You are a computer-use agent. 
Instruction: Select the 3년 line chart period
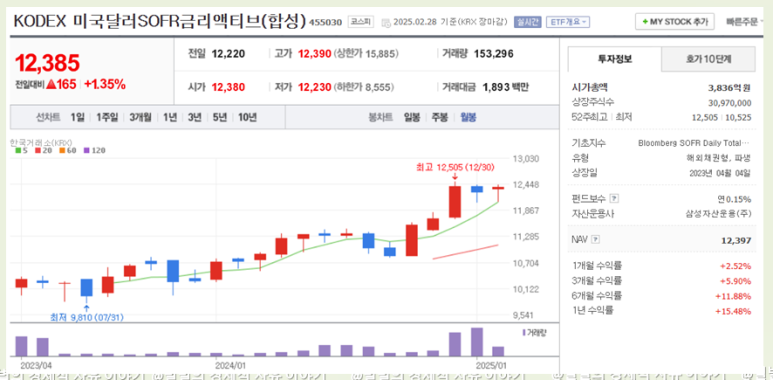pyautogui.click(x=195, y=117)
